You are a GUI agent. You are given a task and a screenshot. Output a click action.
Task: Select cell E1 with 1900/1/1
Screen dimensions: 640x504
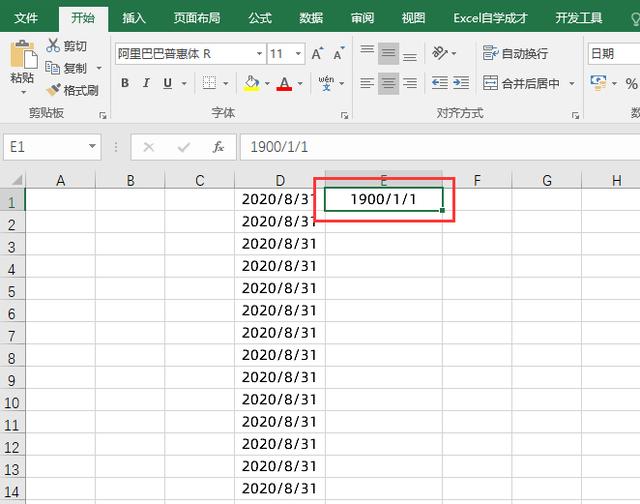click(384, 199)
